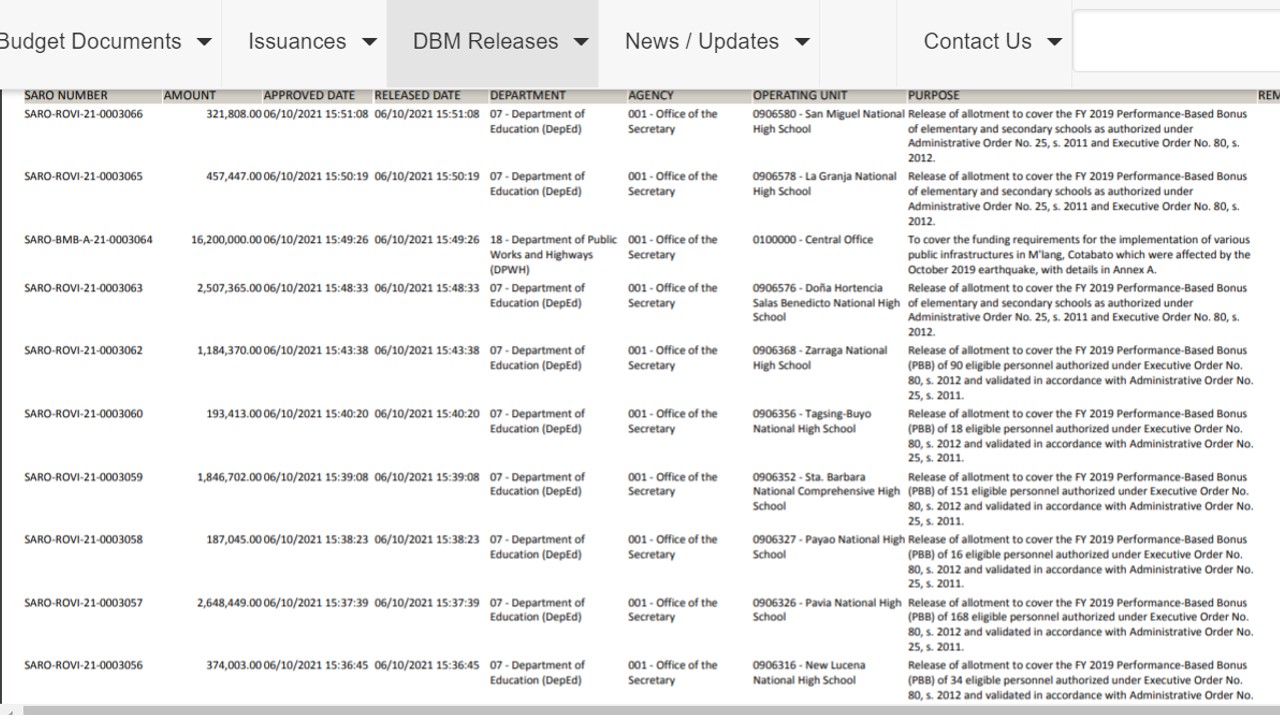The height and width of the screenshot is (720, 1280).
Task: Click operating unit 0100000 - Central Office
Action: (812, 240)
